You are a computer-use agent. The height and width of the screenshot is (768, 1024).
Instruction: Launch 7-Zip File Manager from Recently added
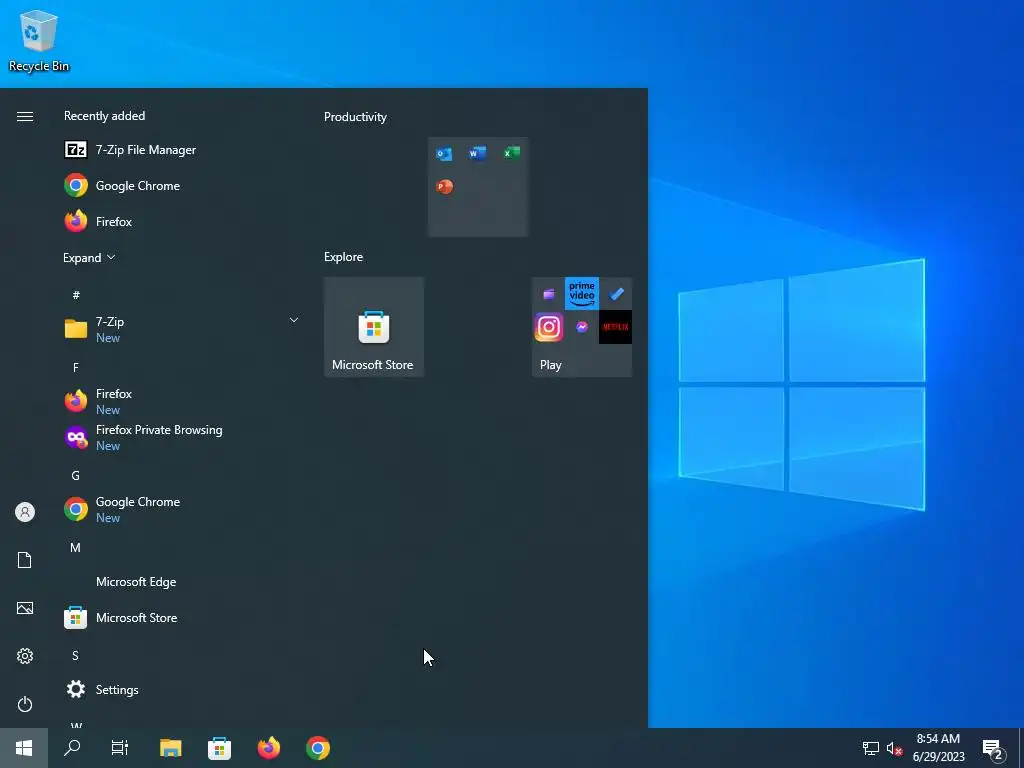point(180,150)
